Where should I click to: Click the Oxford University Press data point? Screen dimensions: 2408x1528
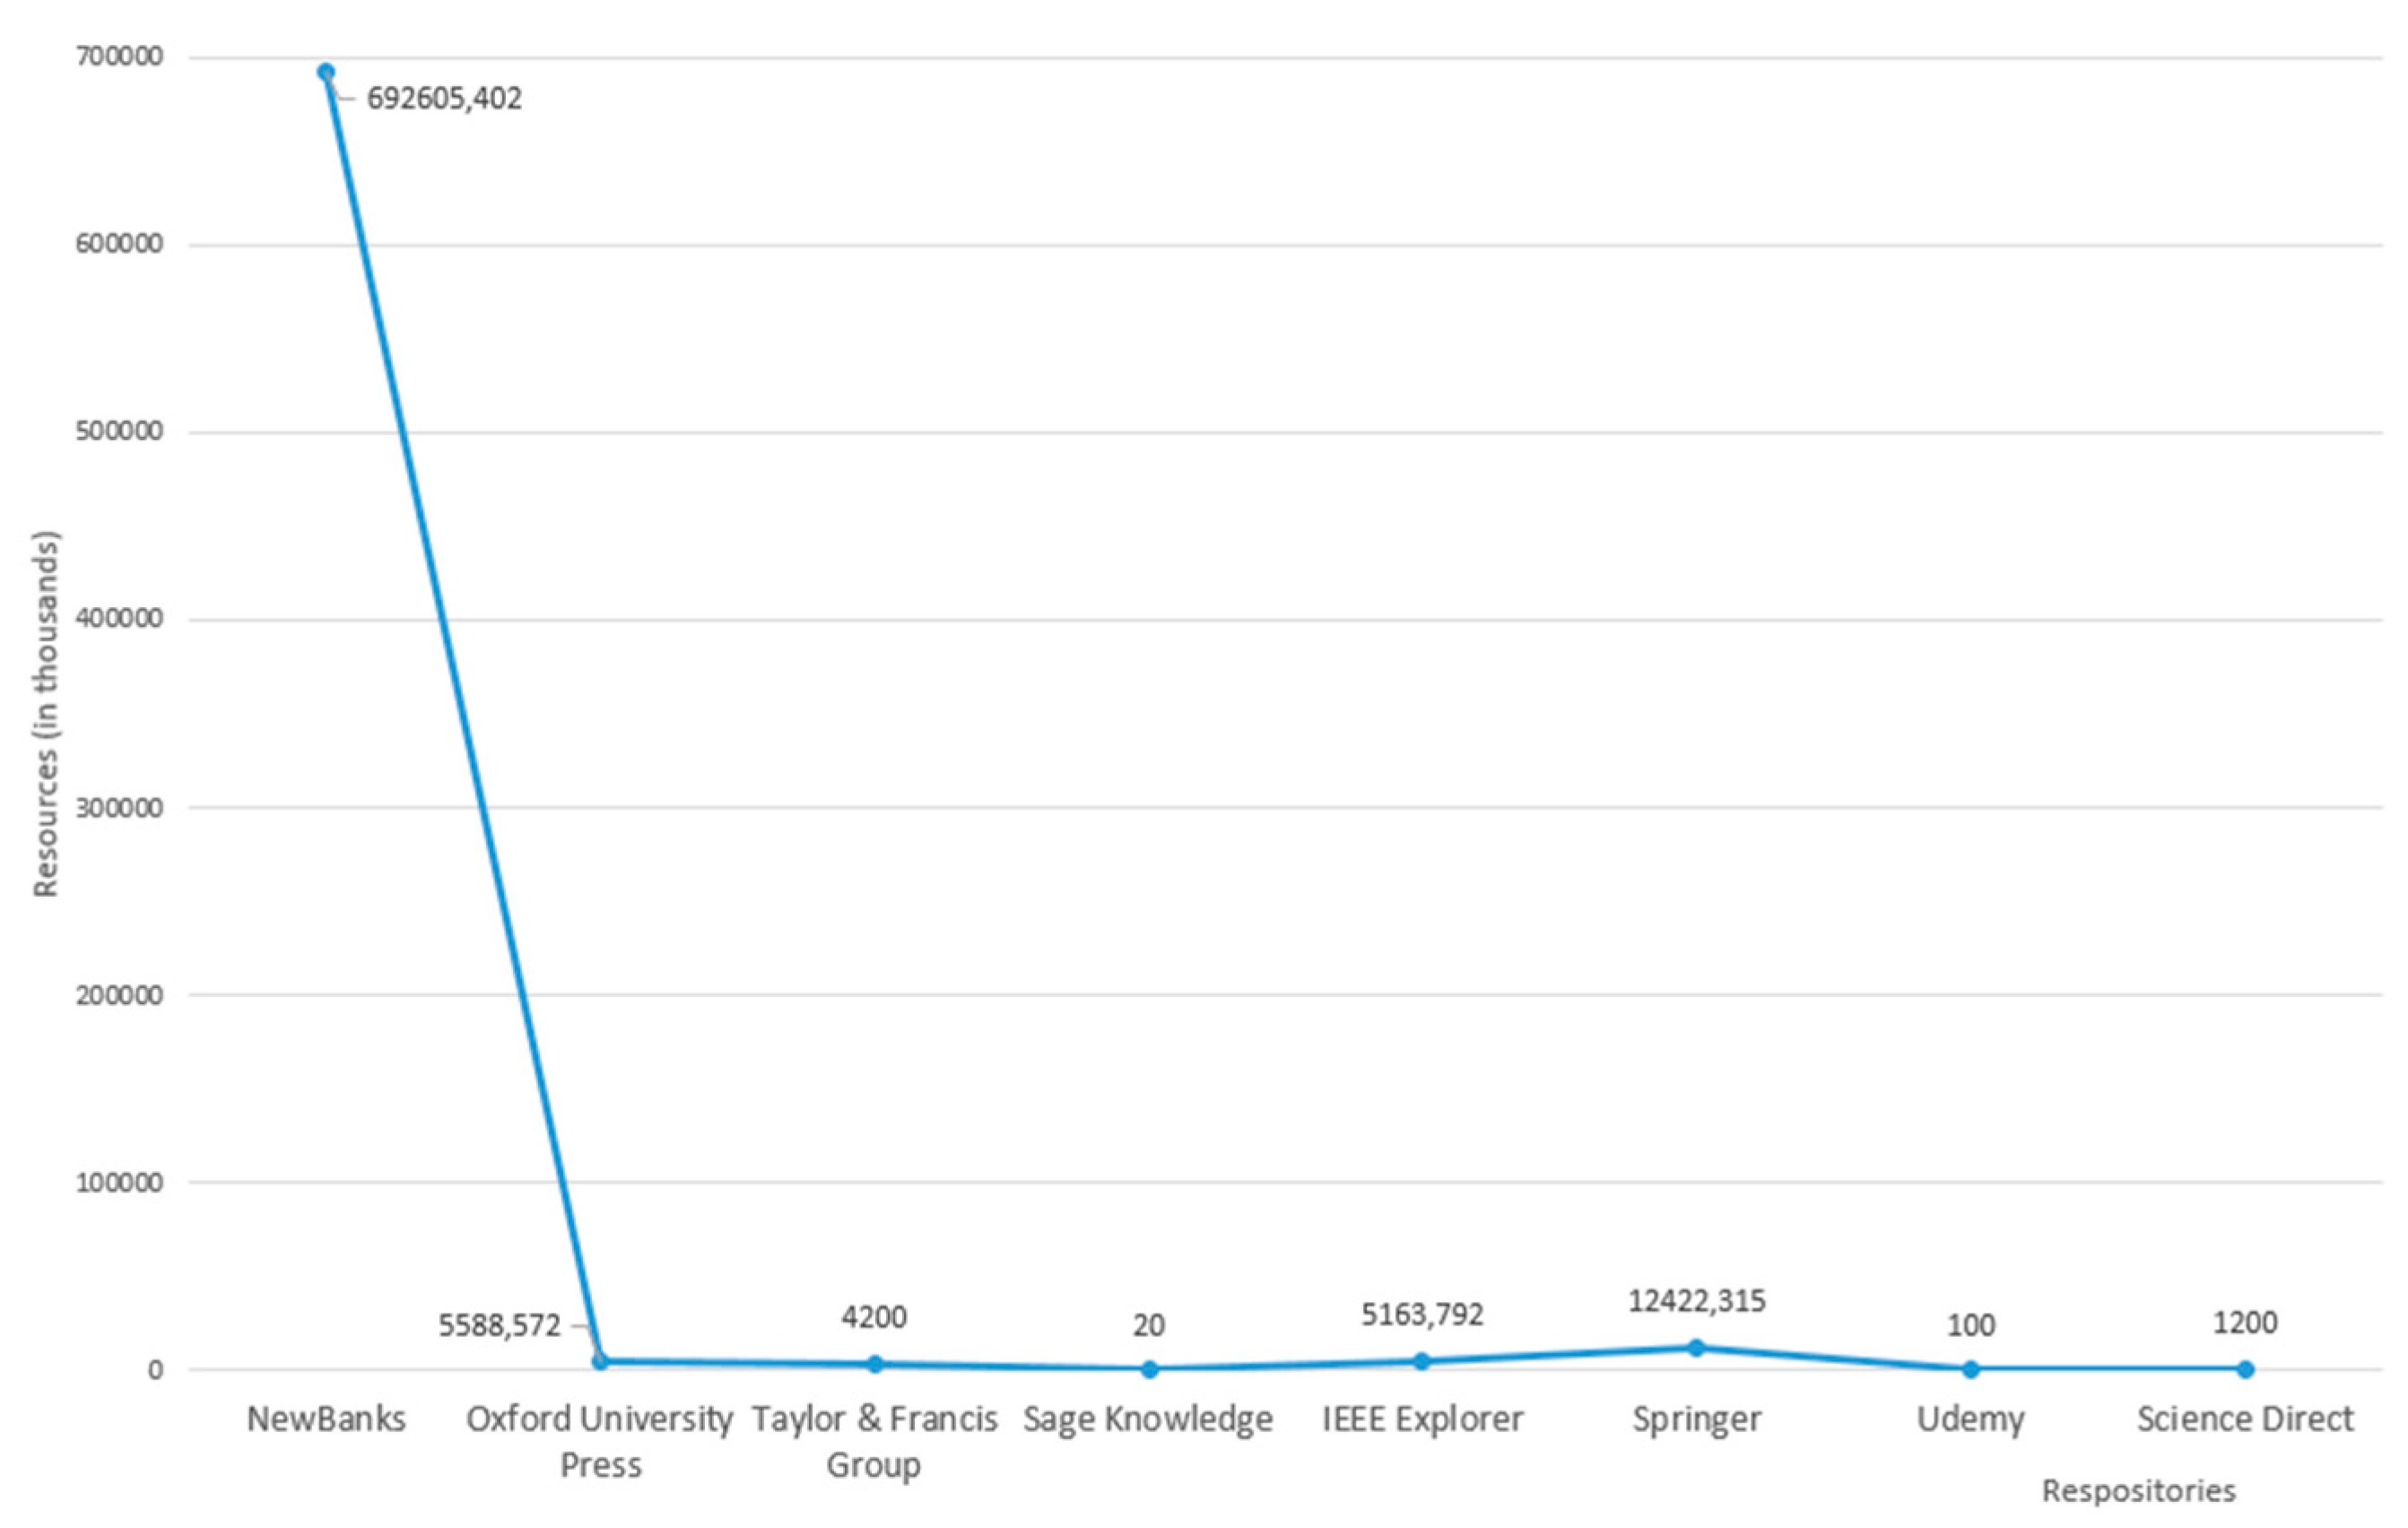pyautogui.click(x=600, y=1361)
